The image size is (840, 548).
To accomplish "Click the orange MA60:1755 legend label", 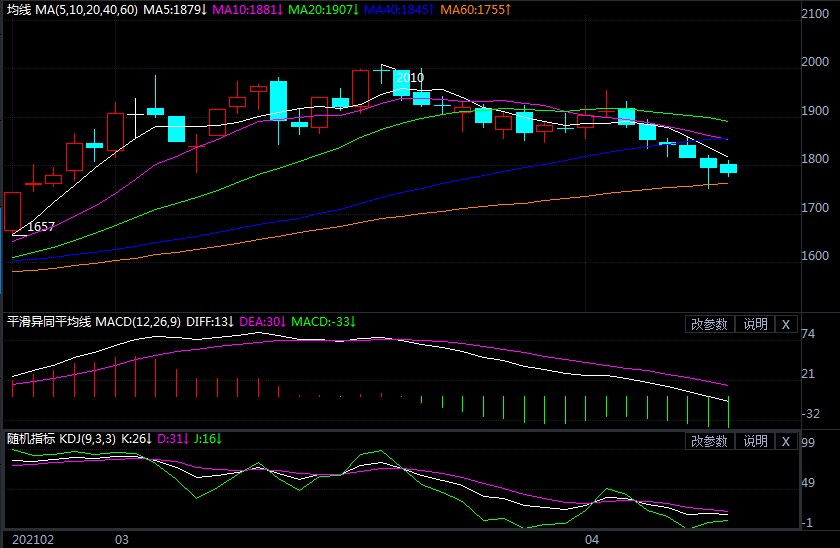I will (476, 10).
